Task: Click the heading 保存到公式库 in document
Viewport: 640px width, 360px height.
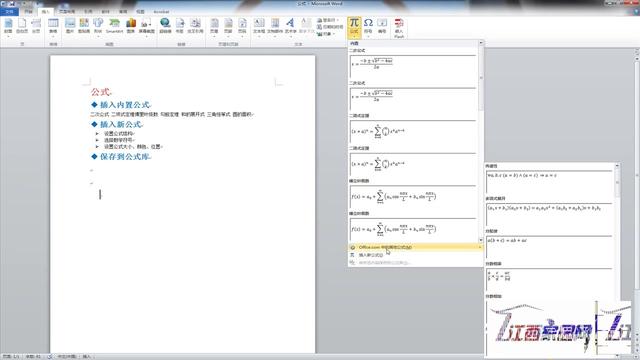Action: point(125,156)
